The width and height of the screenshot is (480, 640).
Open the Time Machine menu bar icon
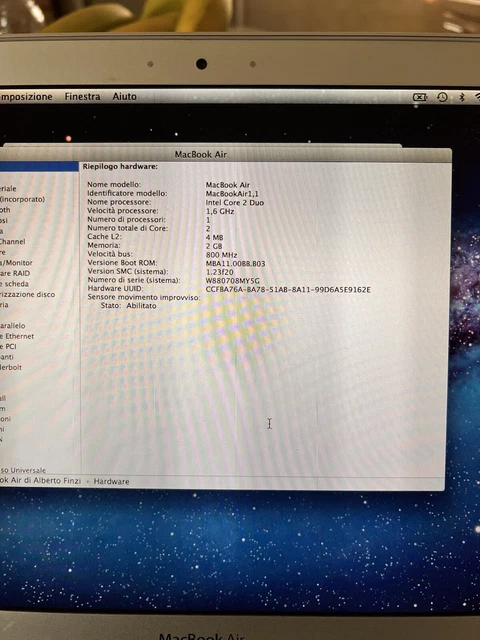tap(442, 97)
